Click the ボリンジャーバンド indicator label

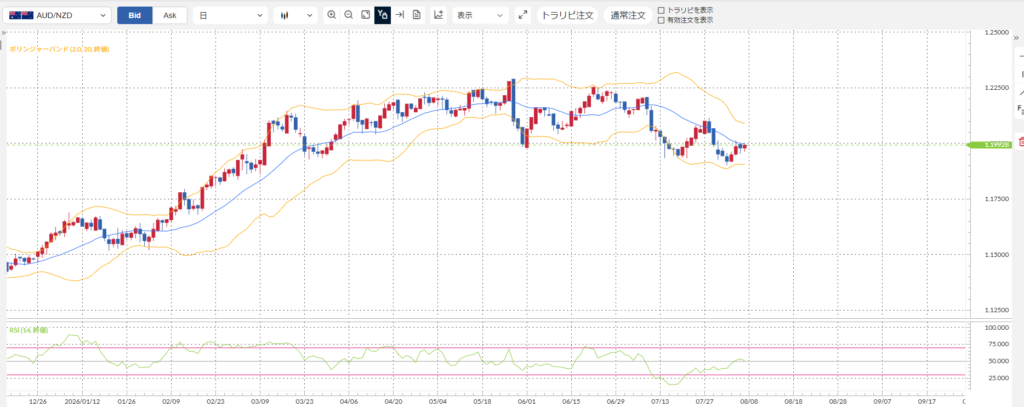coord(59,48)
